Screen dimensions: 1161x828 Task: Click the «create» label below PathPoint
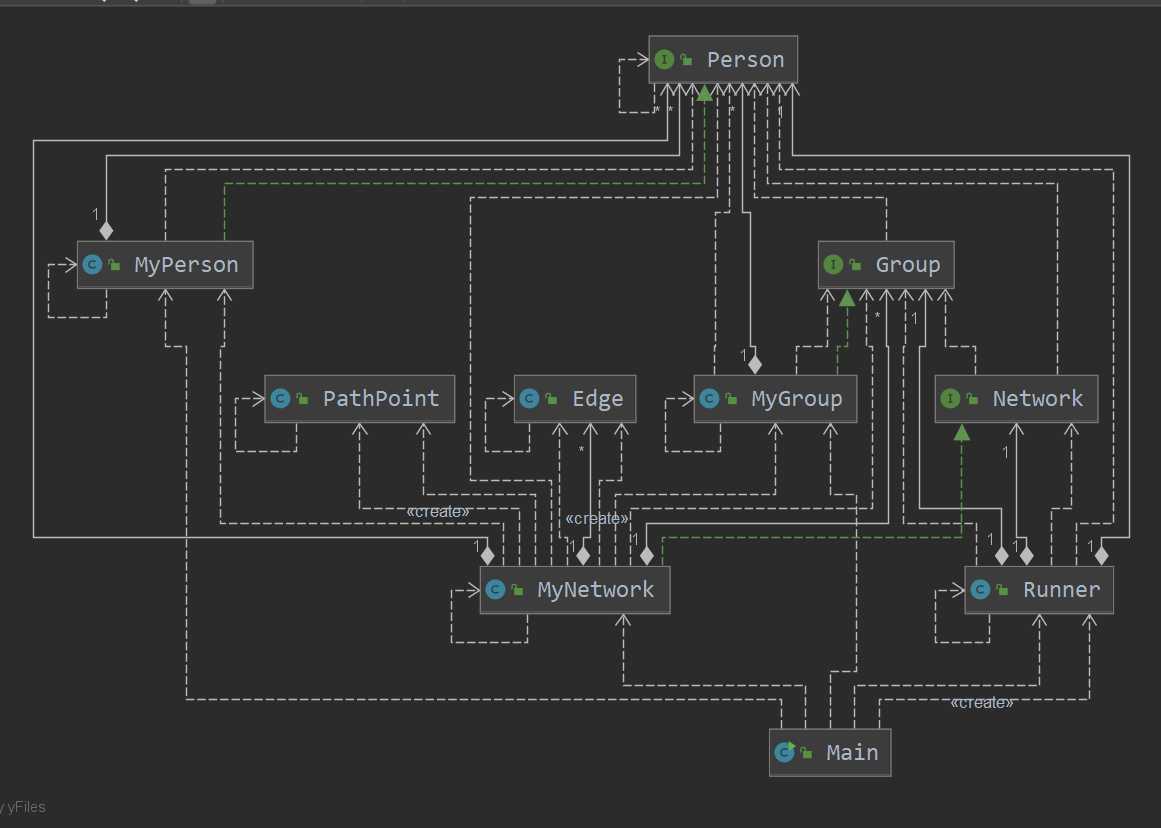click(x=438, y=511)
